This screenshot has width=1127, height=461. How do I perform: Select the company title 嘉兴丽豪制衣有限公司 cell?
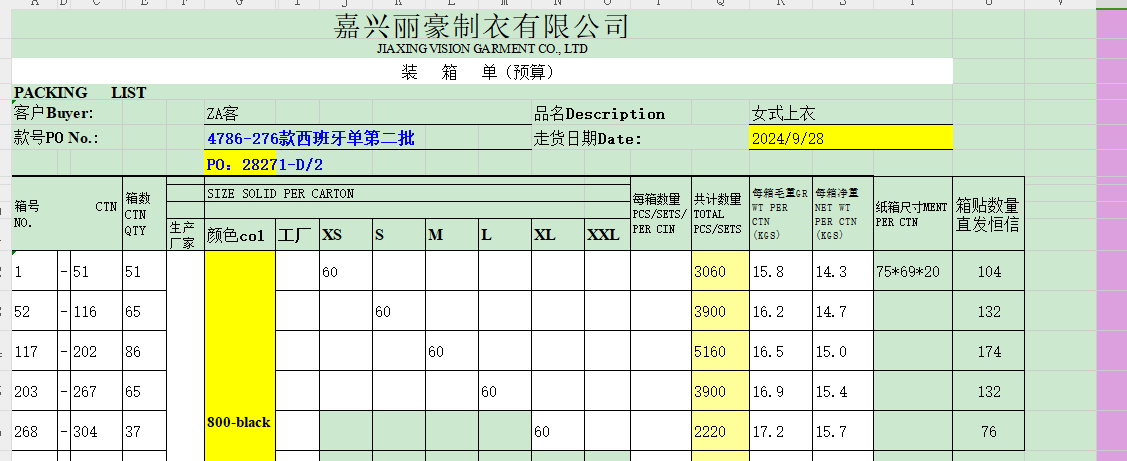click(x=481, y=27)
